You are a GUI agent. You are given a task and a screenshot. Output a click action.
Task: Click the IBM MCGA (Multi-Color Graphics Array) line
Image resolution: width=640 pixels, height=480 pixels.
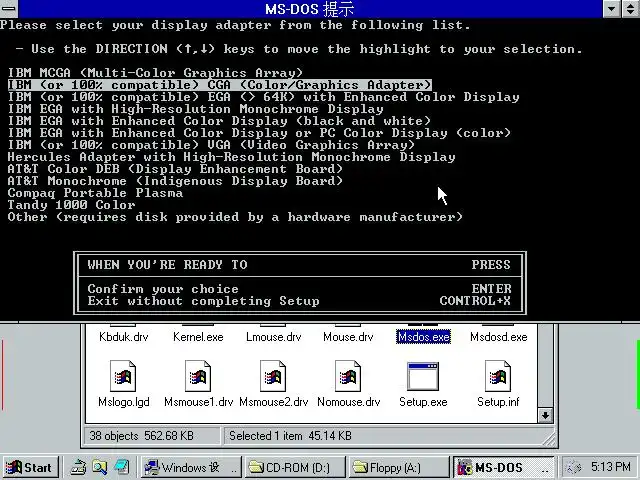[155, 73]
